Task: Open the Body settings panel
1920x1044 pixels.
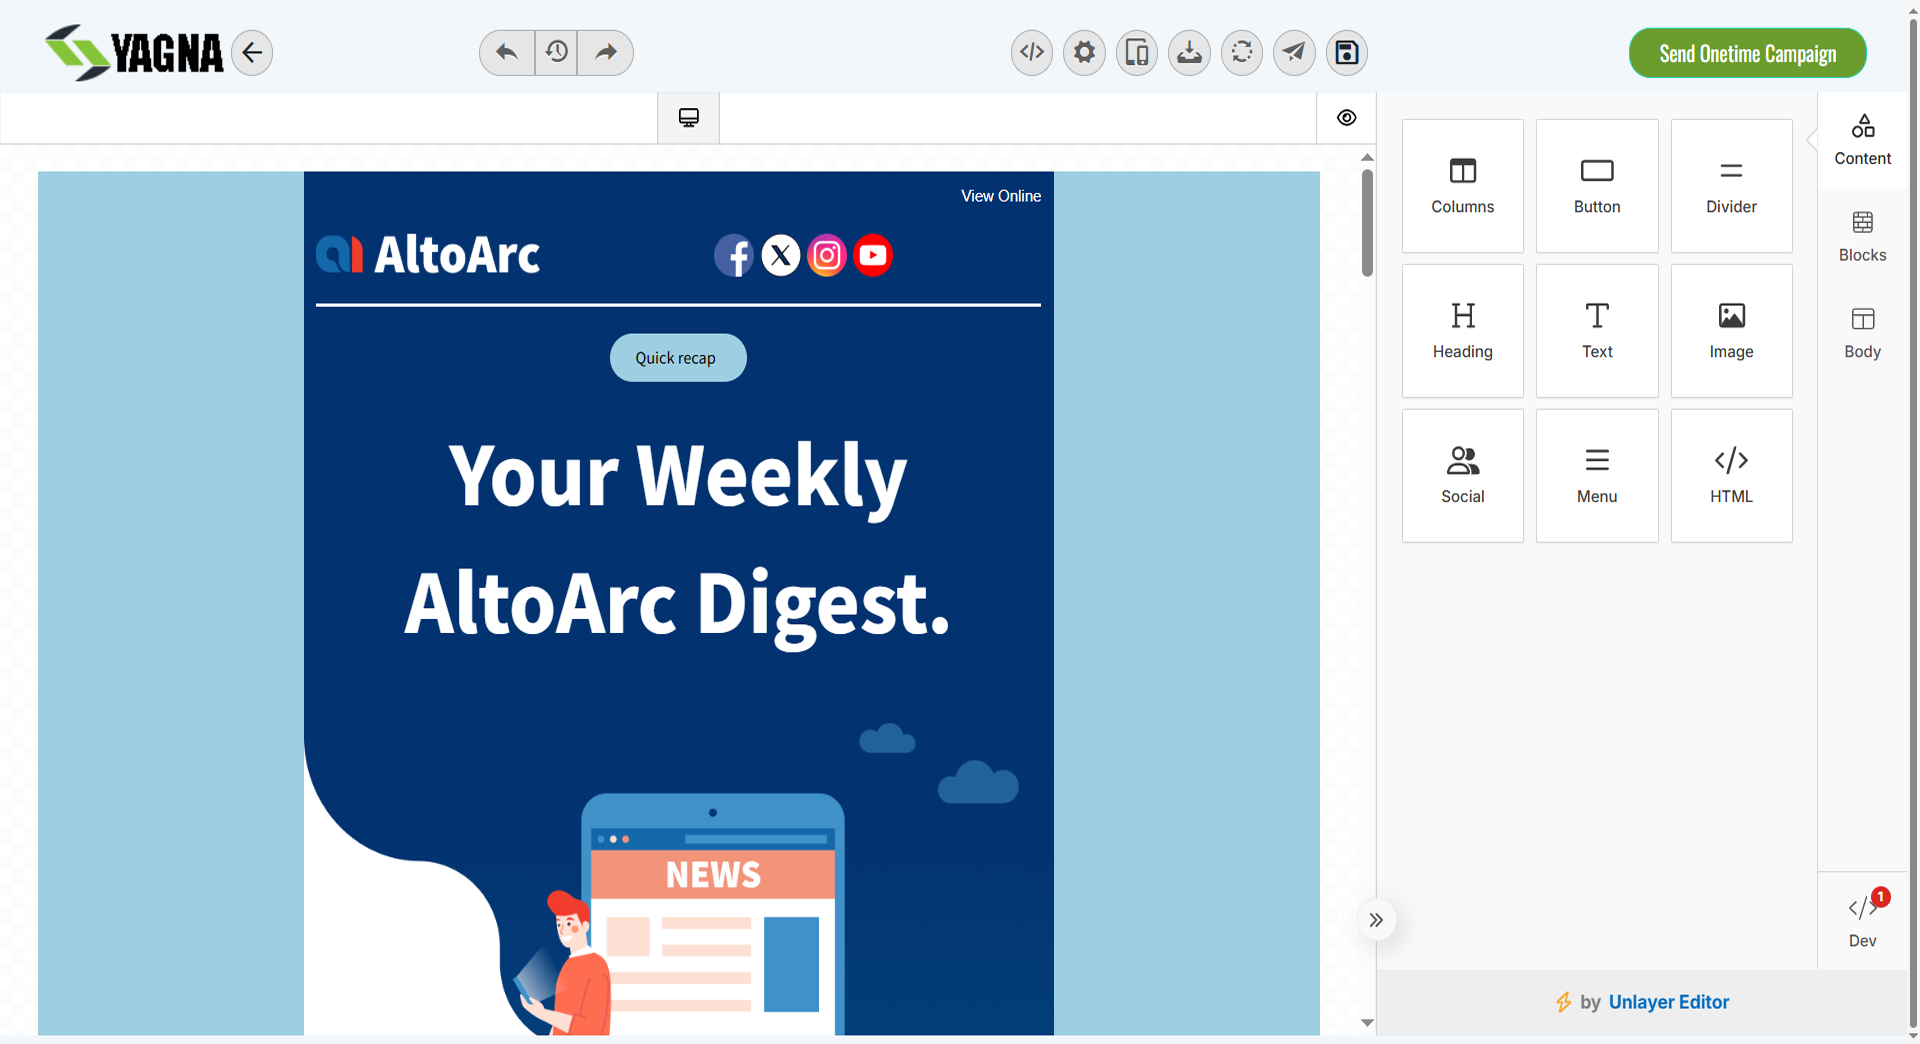Action: tap(1862, 333)
